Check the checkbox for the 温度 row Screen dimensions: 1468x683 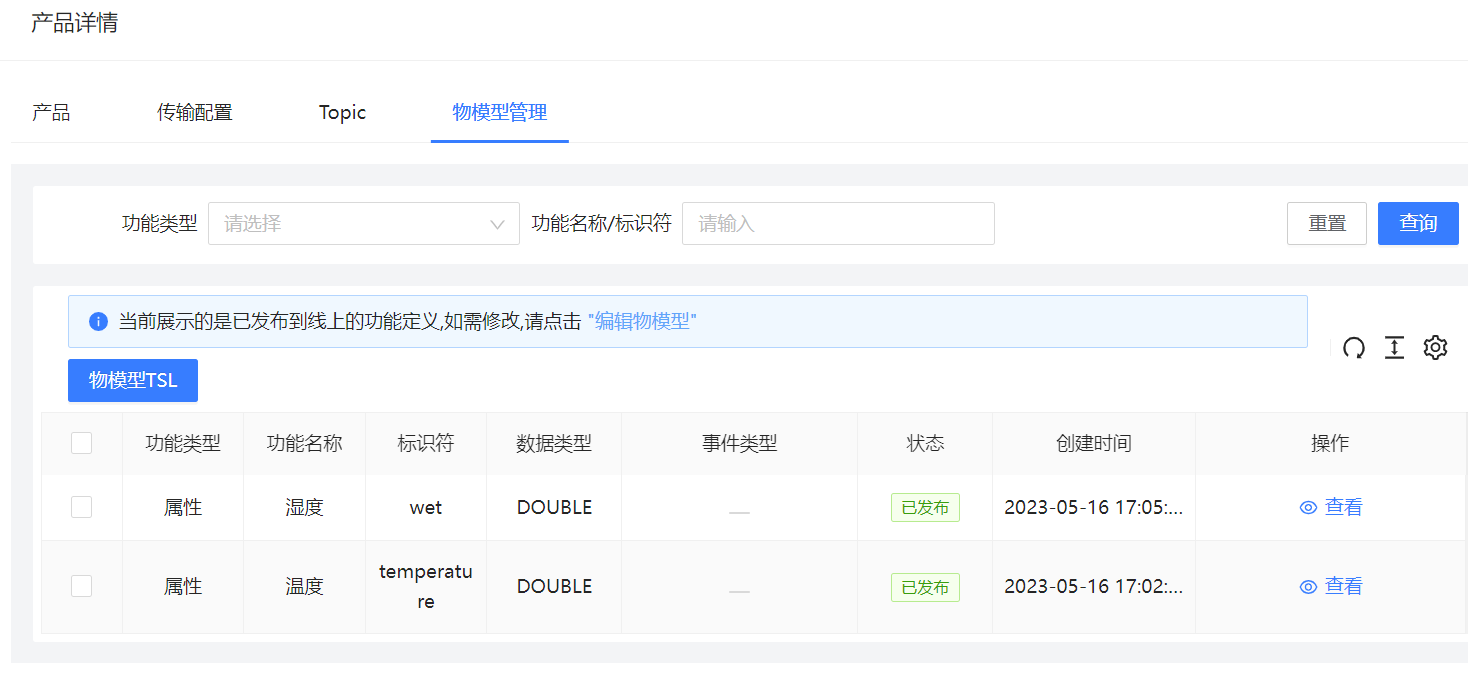tap(82, 586)
